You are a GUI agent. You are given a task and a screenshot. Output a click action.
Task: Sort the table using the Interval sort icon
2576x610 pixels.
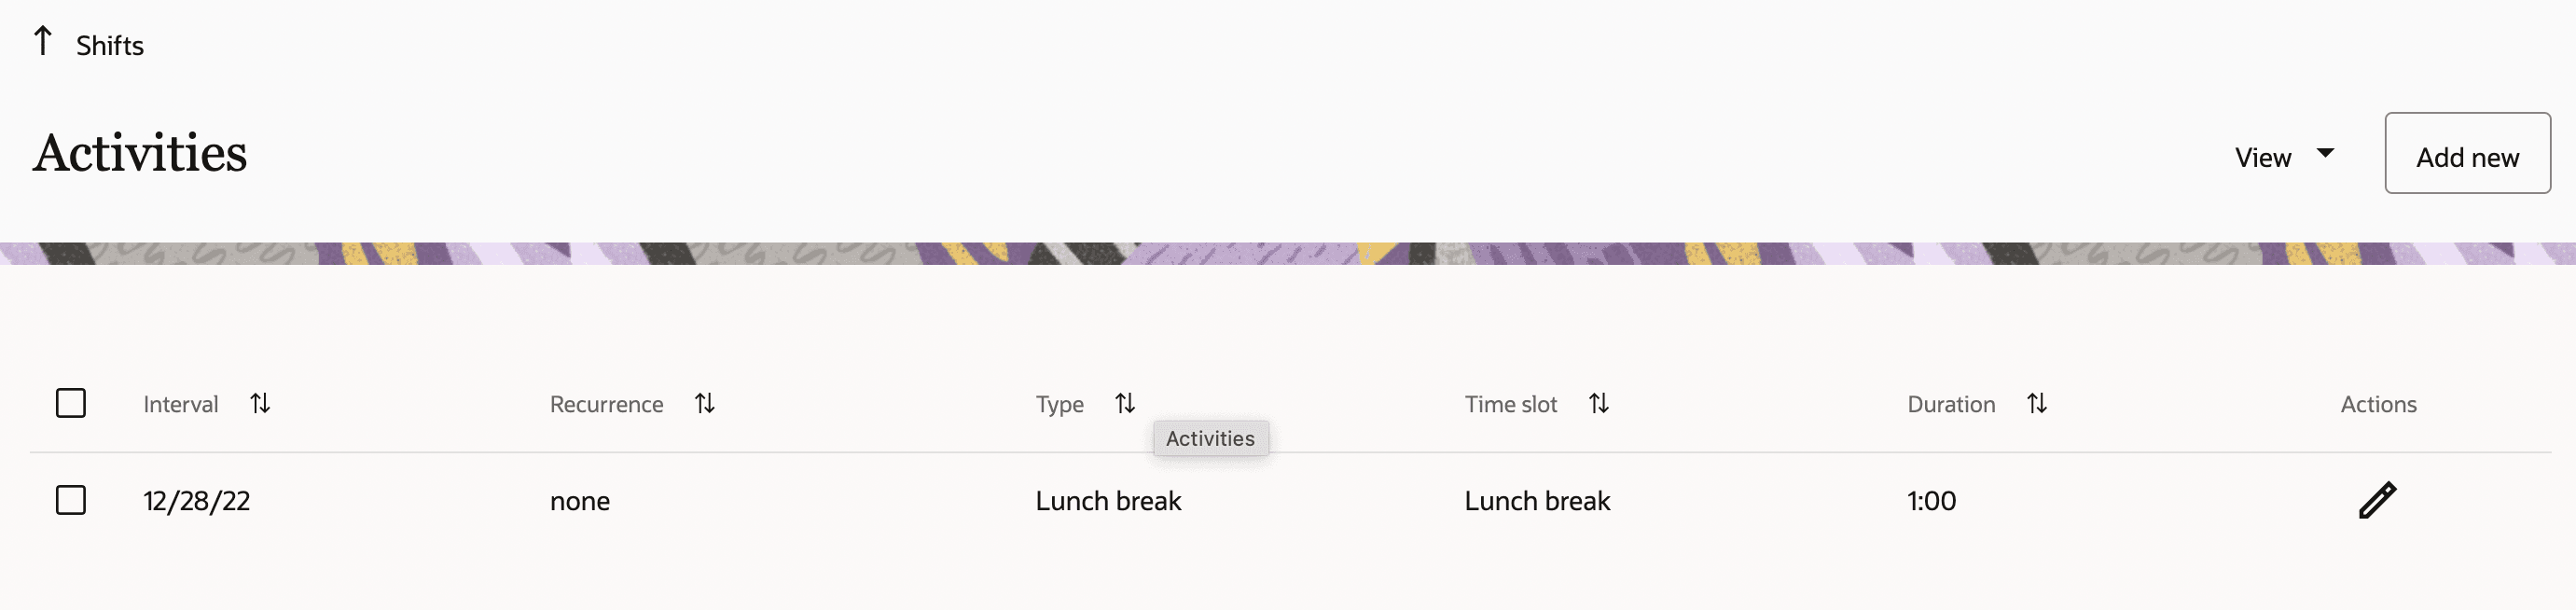pos(261,404)
